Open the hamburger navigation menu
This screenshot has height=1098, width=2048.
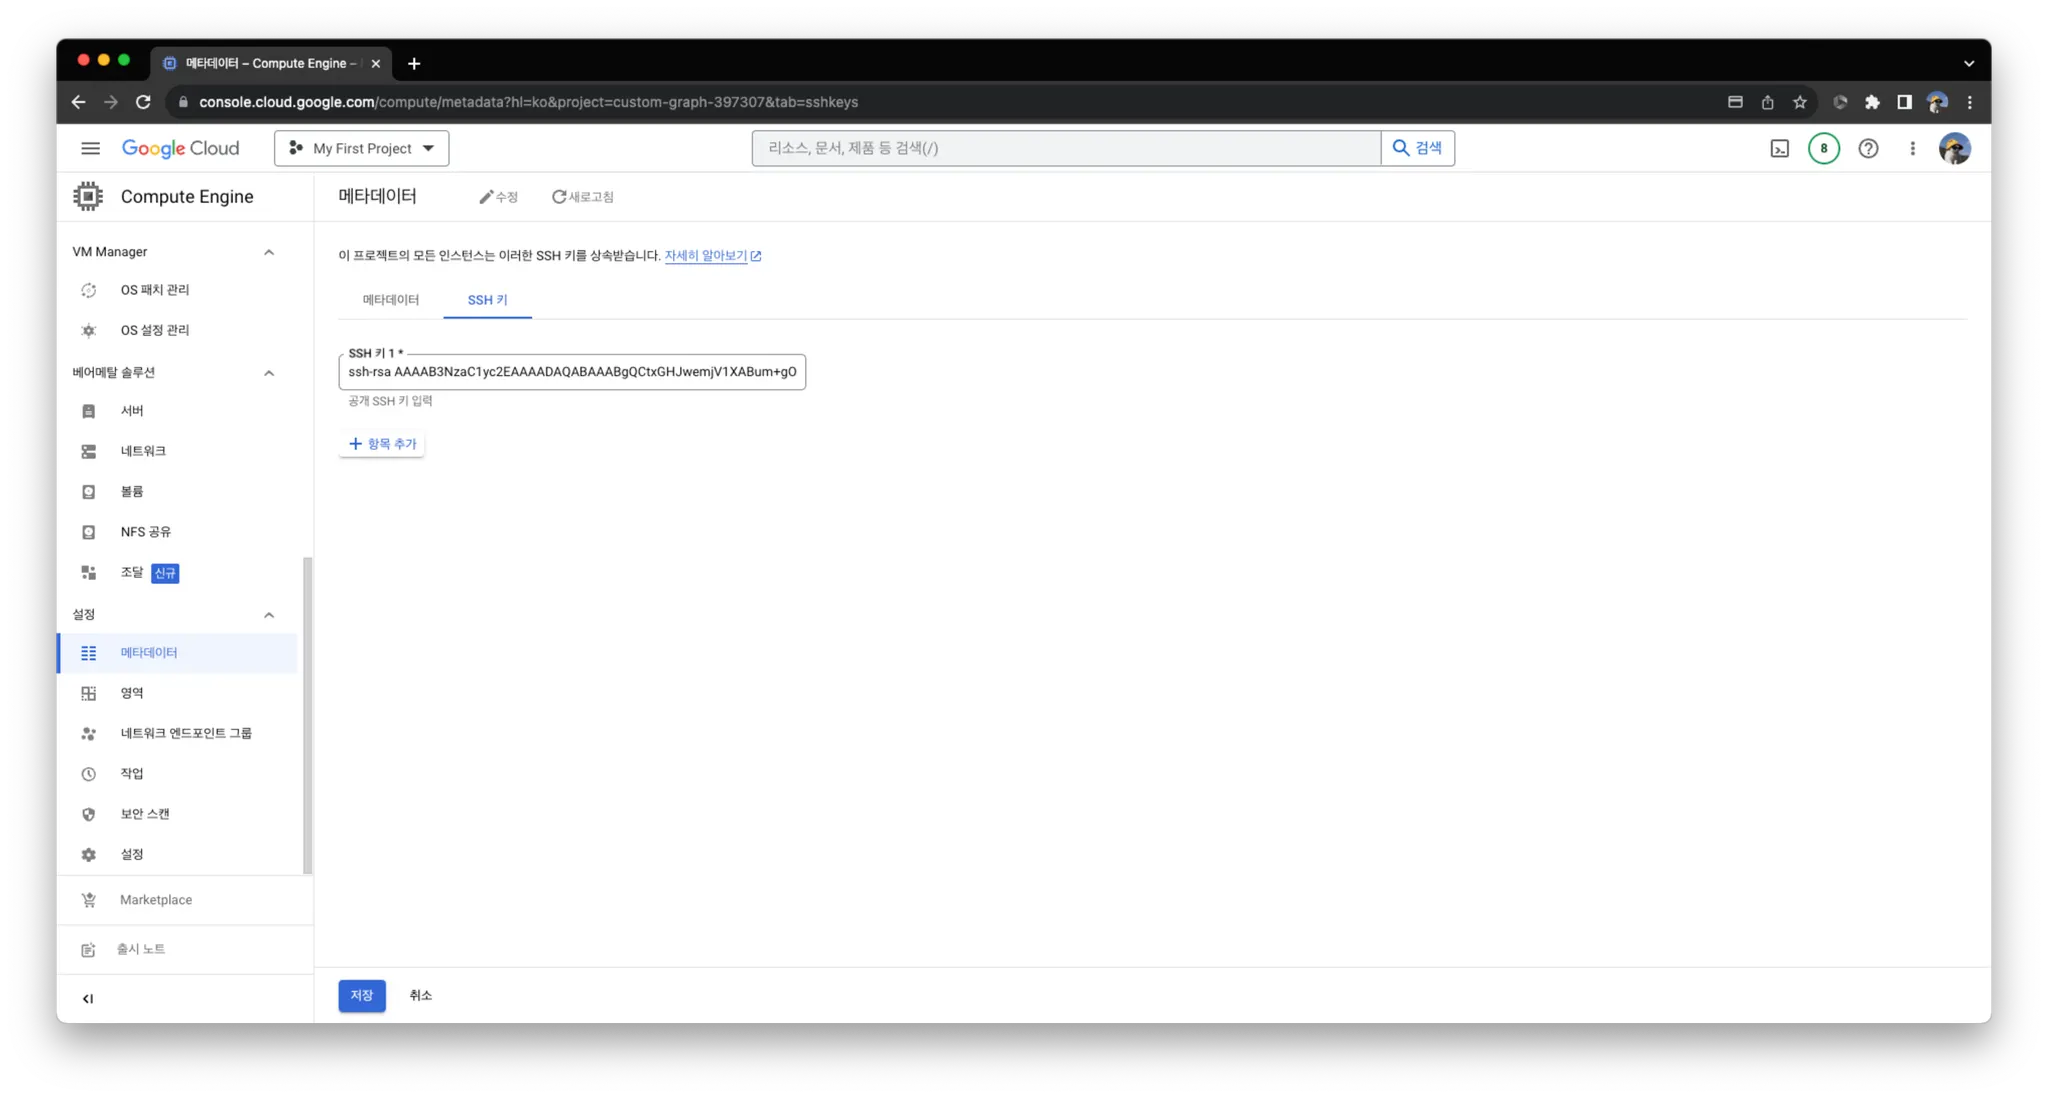pos(90,148)
